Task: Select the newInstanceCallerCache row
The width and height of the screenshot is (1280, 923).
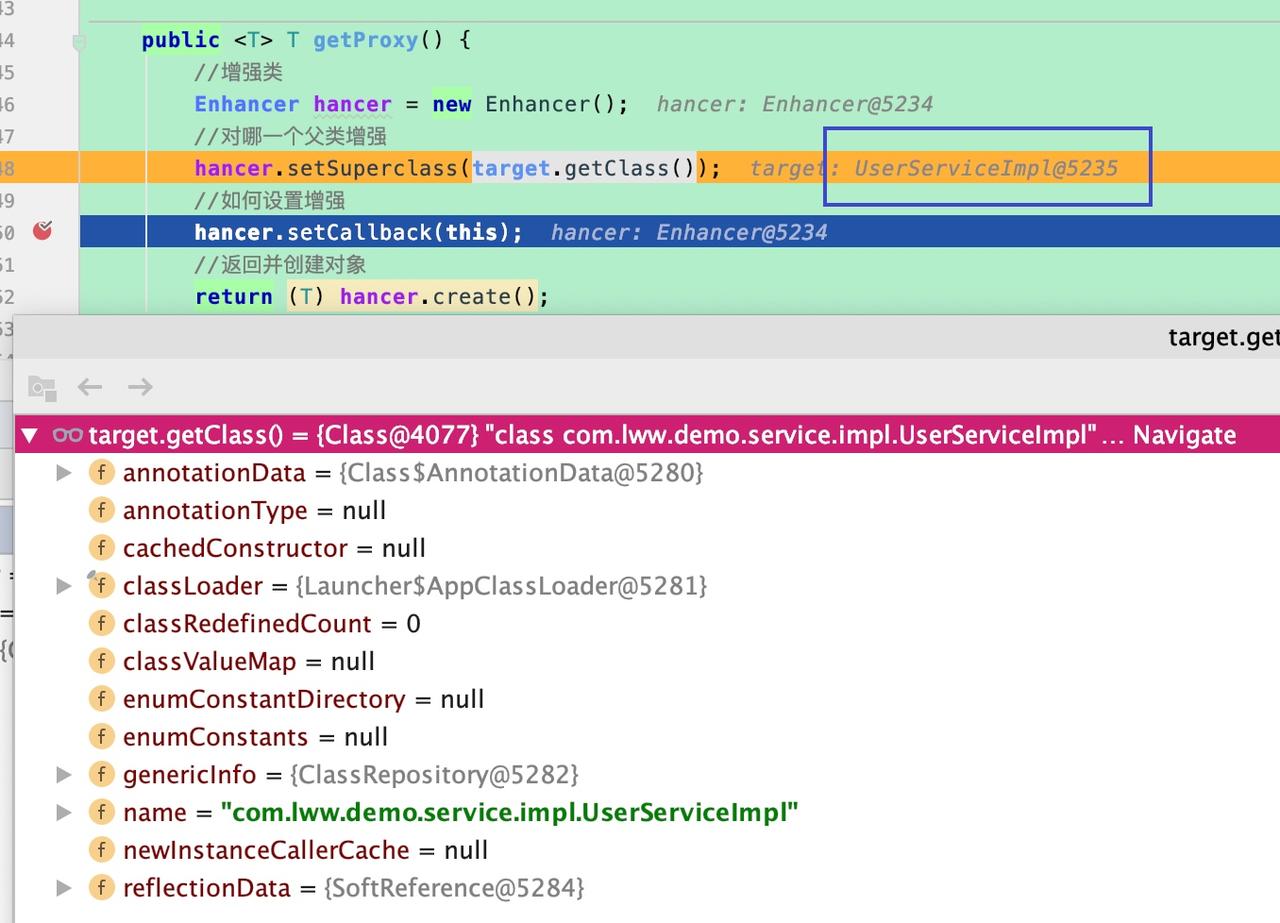Action: click(647, 851)
